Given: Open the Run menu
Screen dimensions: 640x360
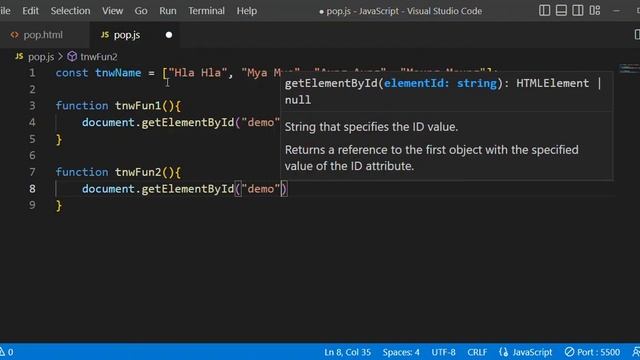Looking at the screenshot, I should (x=168, y=11).
